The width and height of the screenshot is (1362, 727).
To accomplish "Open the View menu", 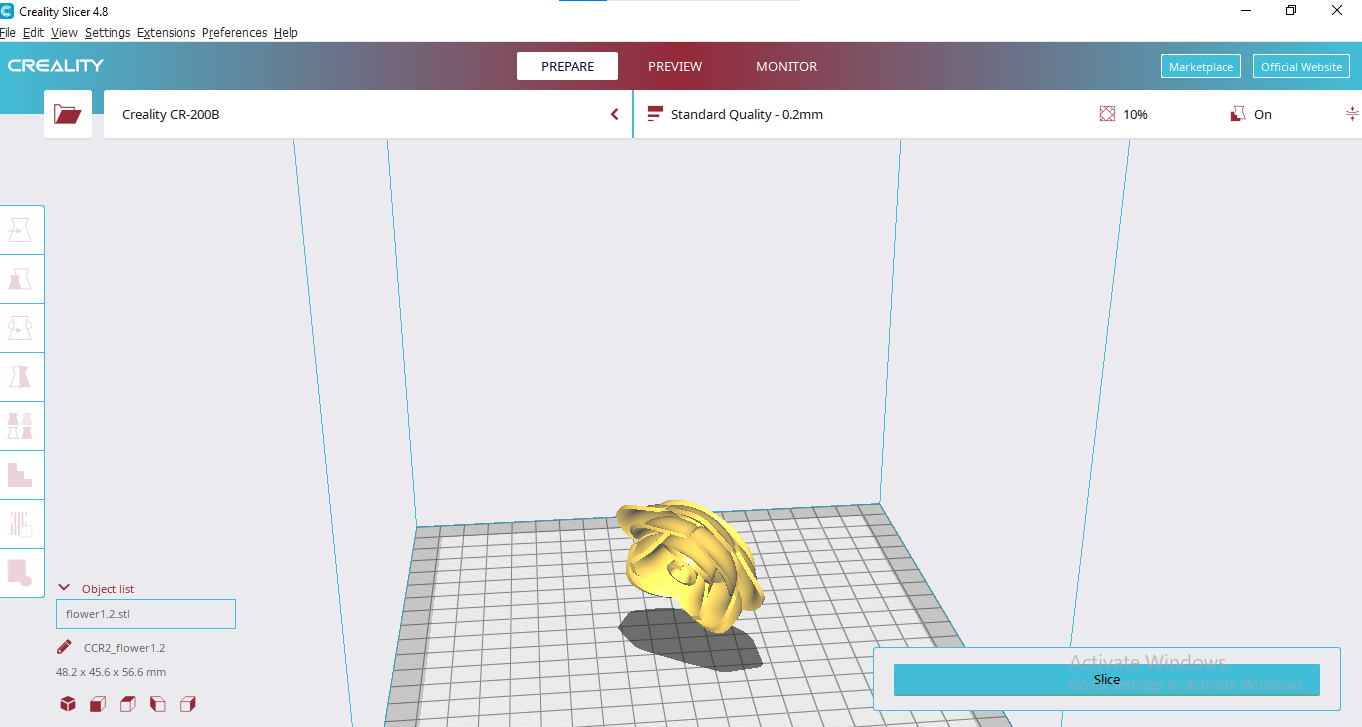I will [x=64, y=32].
